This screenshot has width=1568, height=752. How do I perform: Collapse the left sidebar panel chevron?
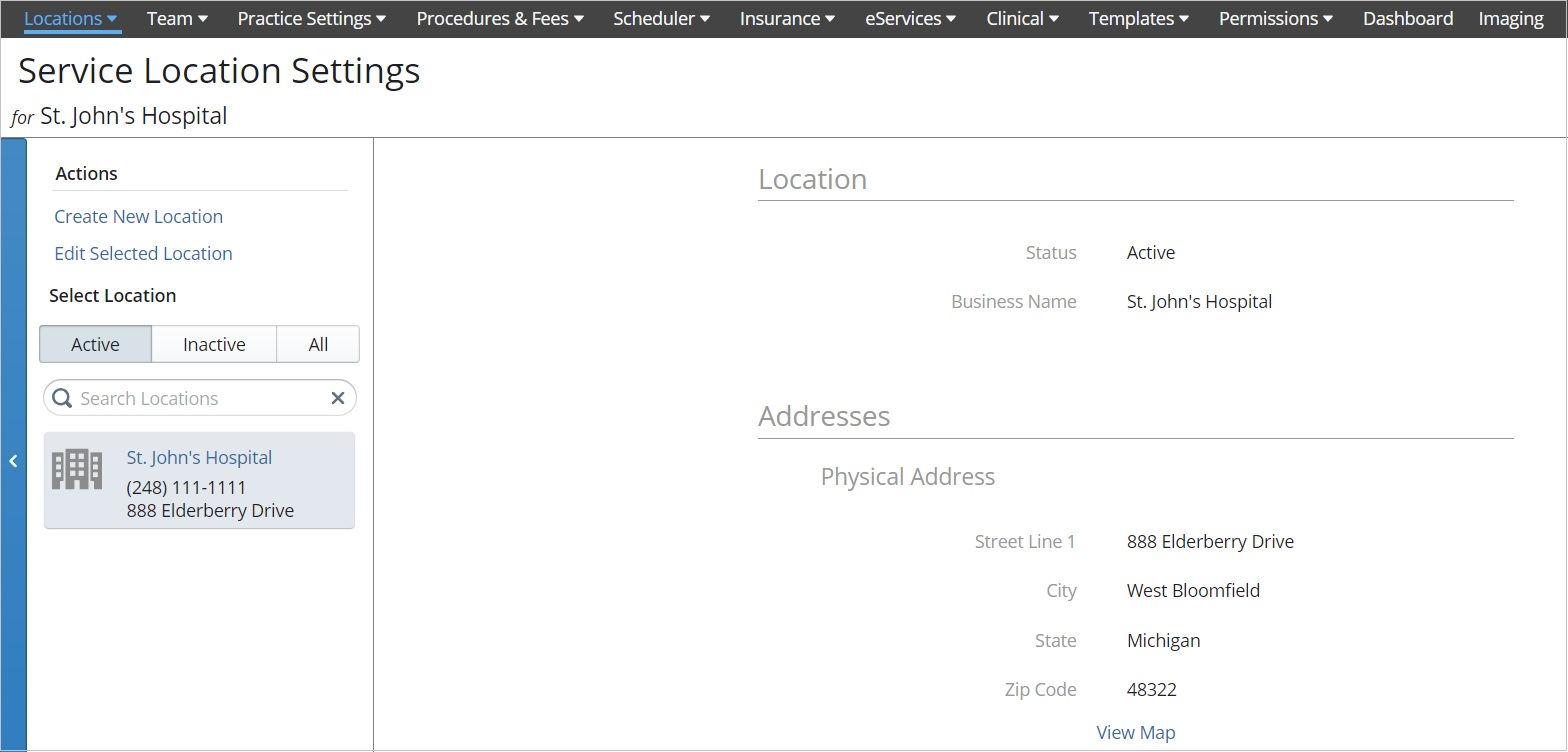13,461
